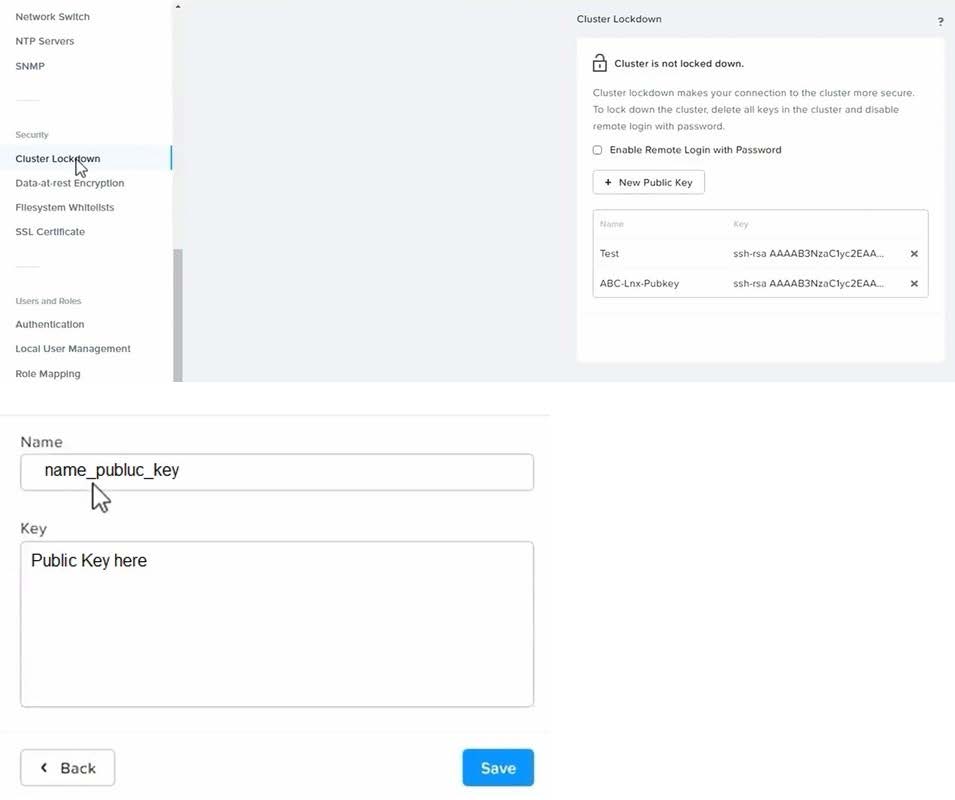
Task: Select Local User Management
Action: click(73, 349)
